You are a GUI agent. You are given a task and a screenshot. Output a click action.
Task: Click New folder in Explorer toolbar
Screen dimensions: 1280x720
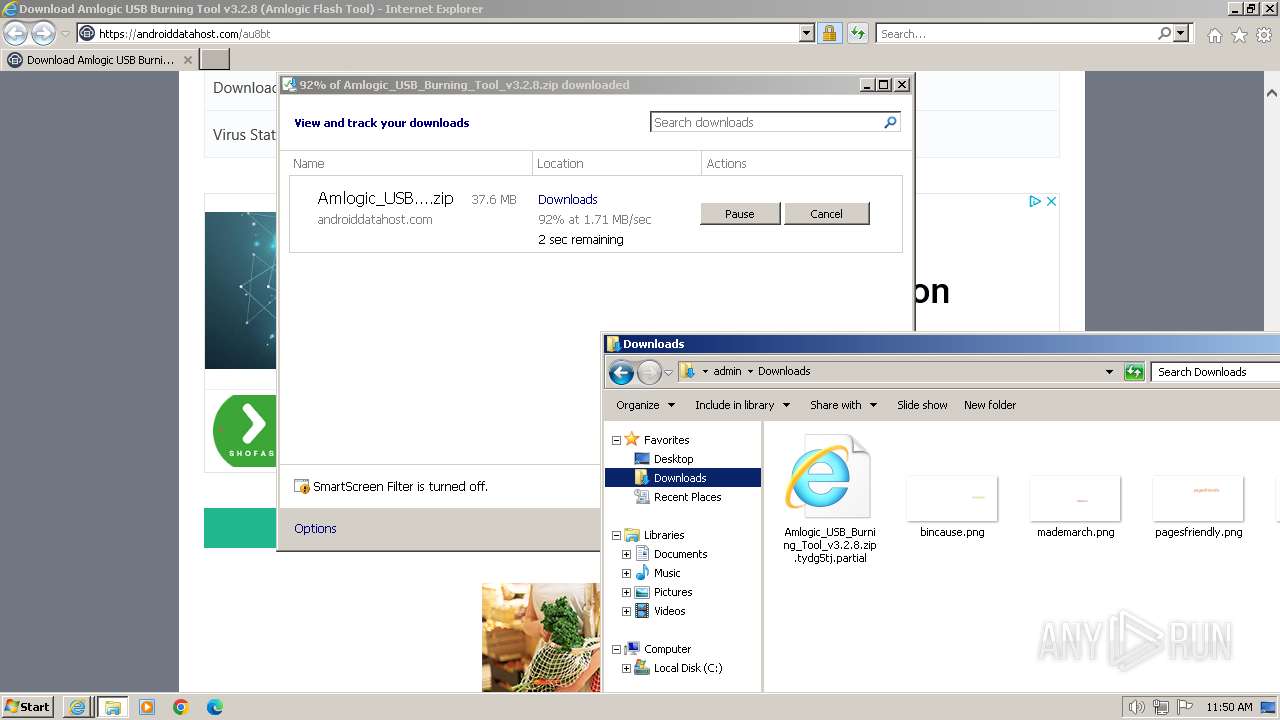pos(990,405)
